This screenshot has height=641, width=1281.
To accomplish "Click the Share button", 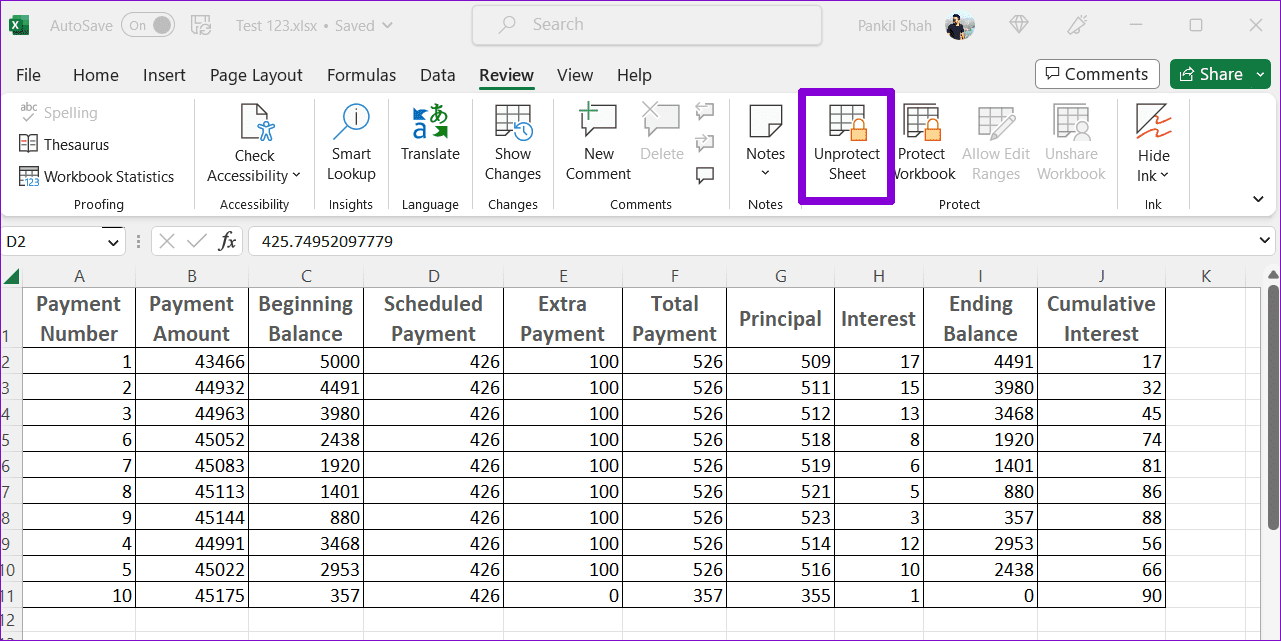I will (1213, 74).
